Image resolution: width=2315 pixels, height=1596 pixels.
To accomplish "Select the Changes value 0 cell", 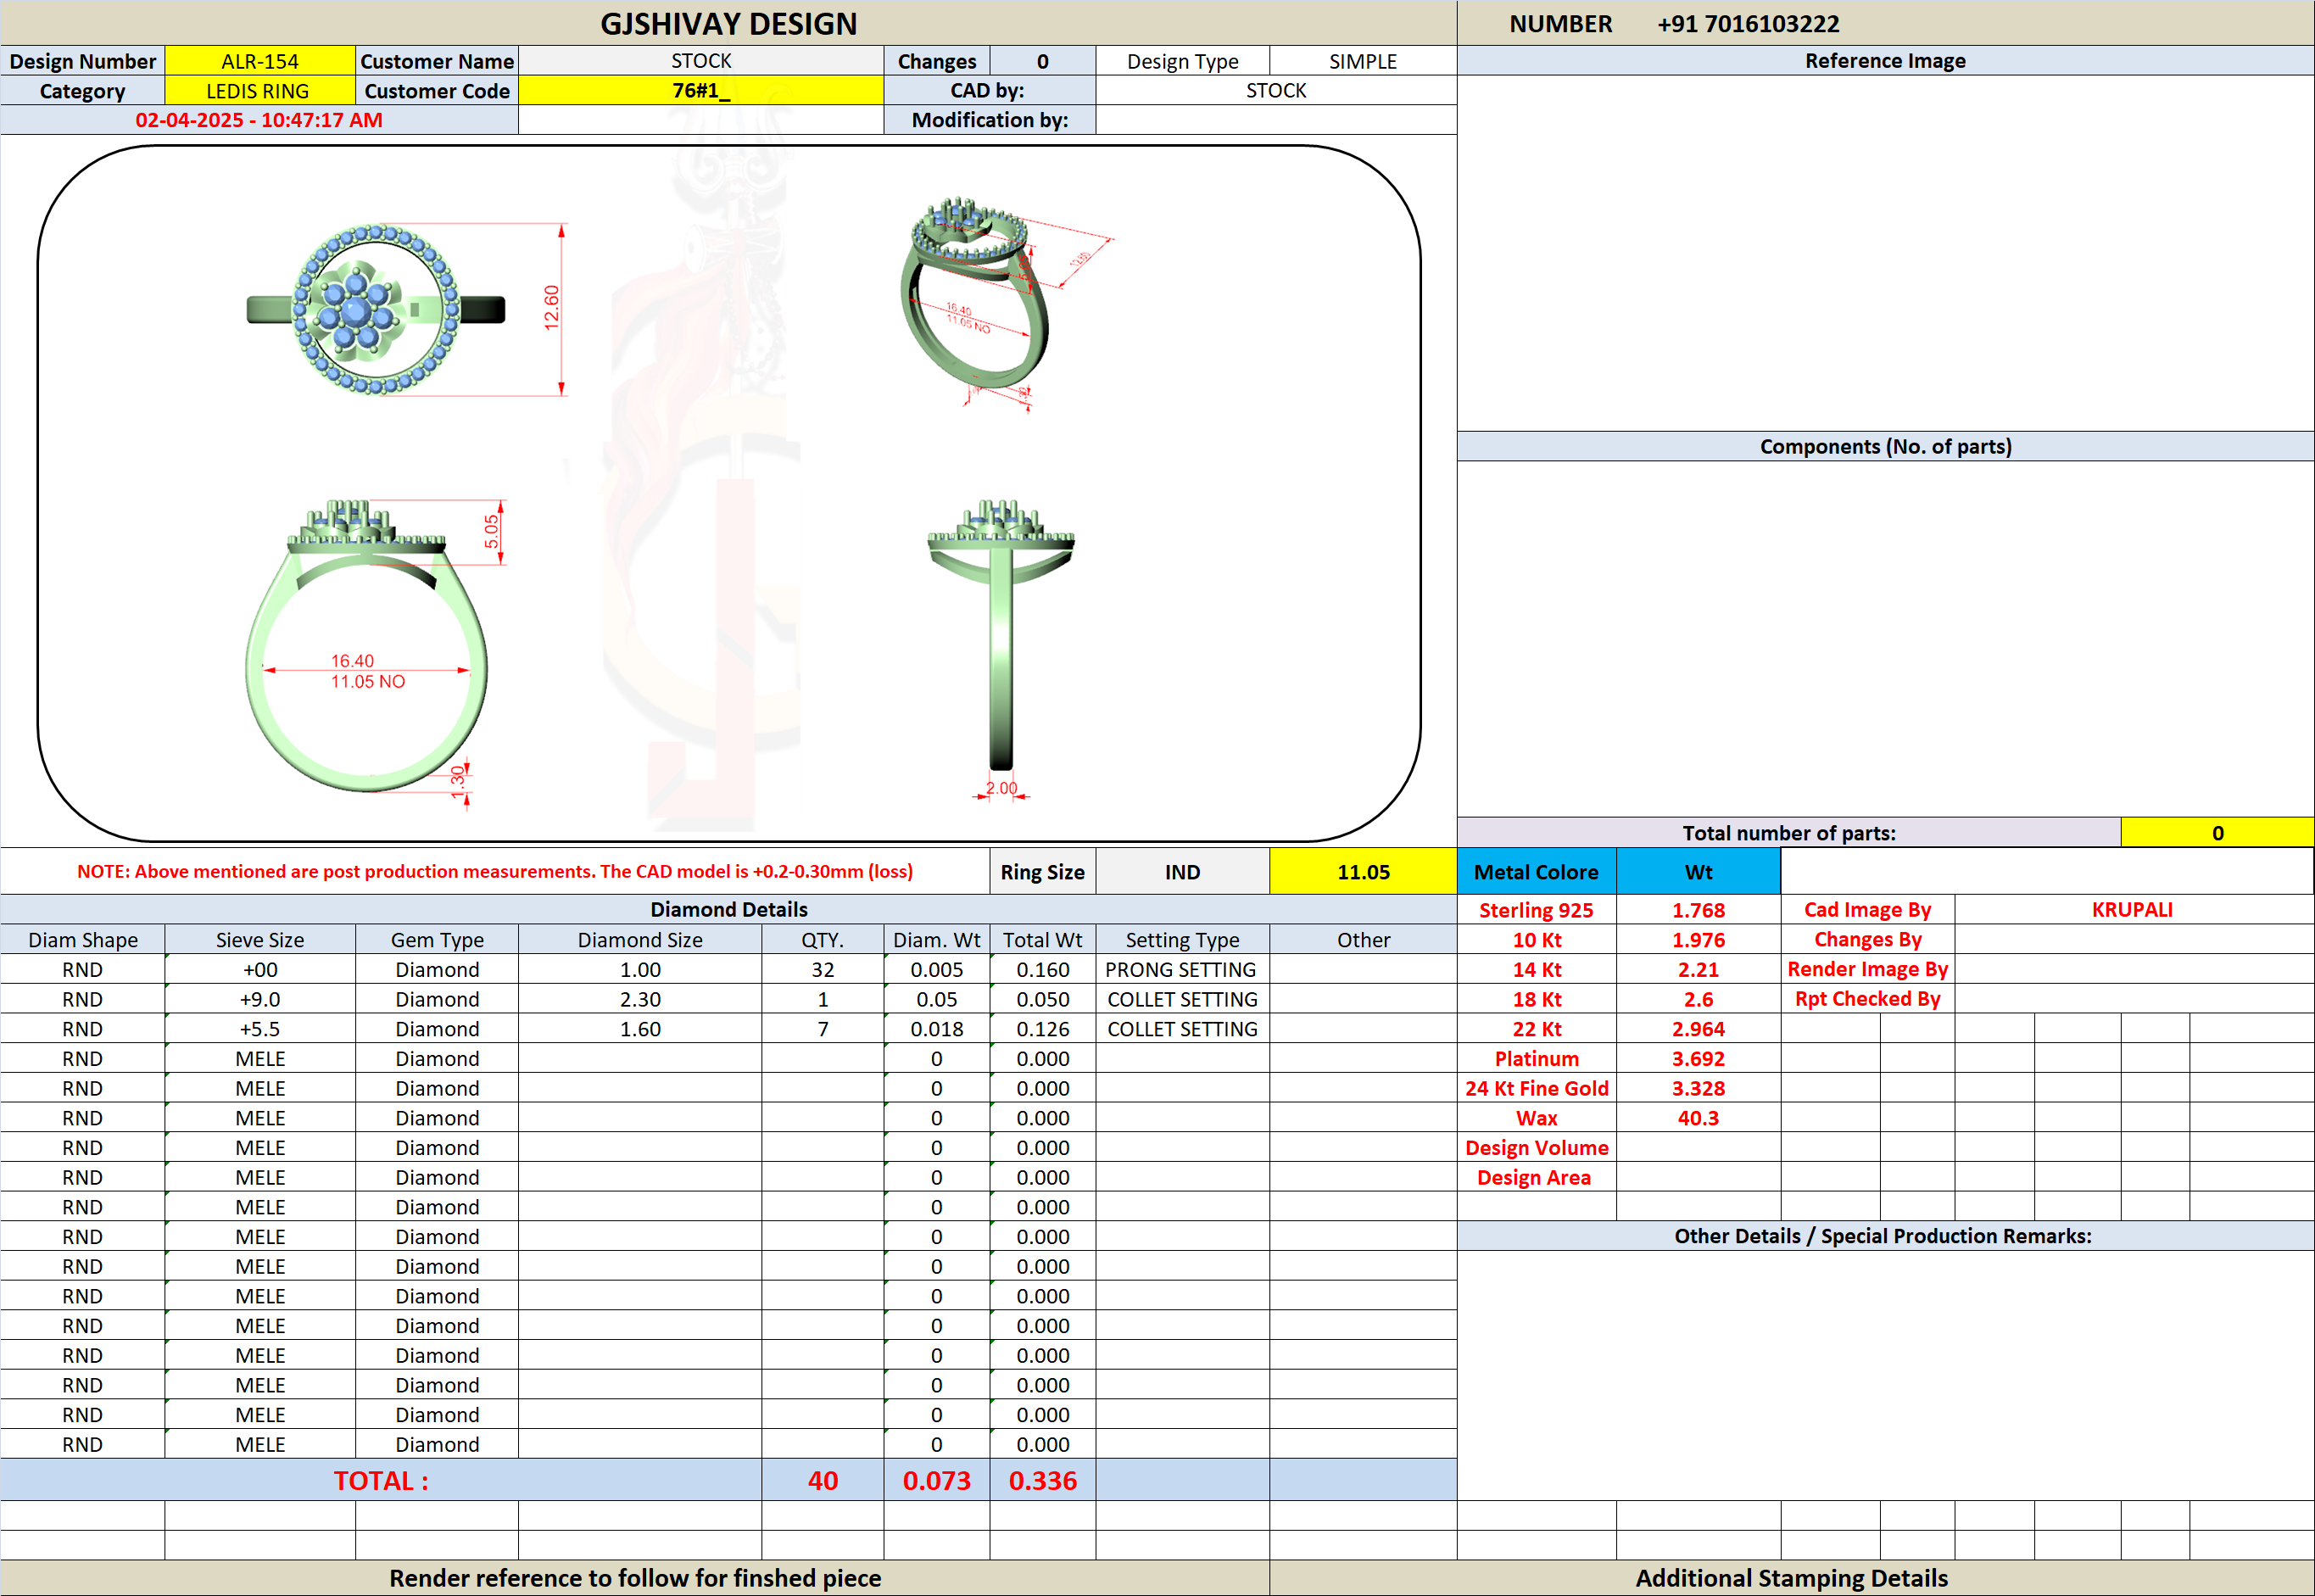I will pyautogui.click(x=1042, y=61).
